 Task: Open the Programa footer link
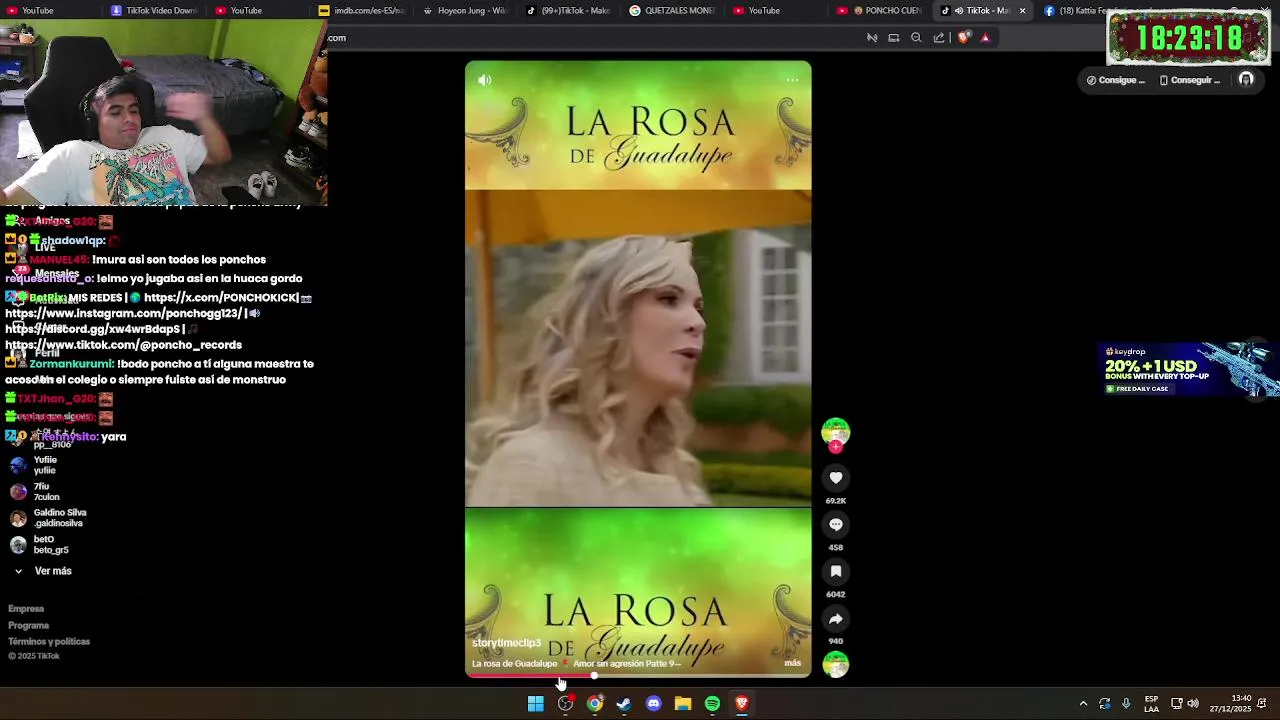click(x=28, y=625)
